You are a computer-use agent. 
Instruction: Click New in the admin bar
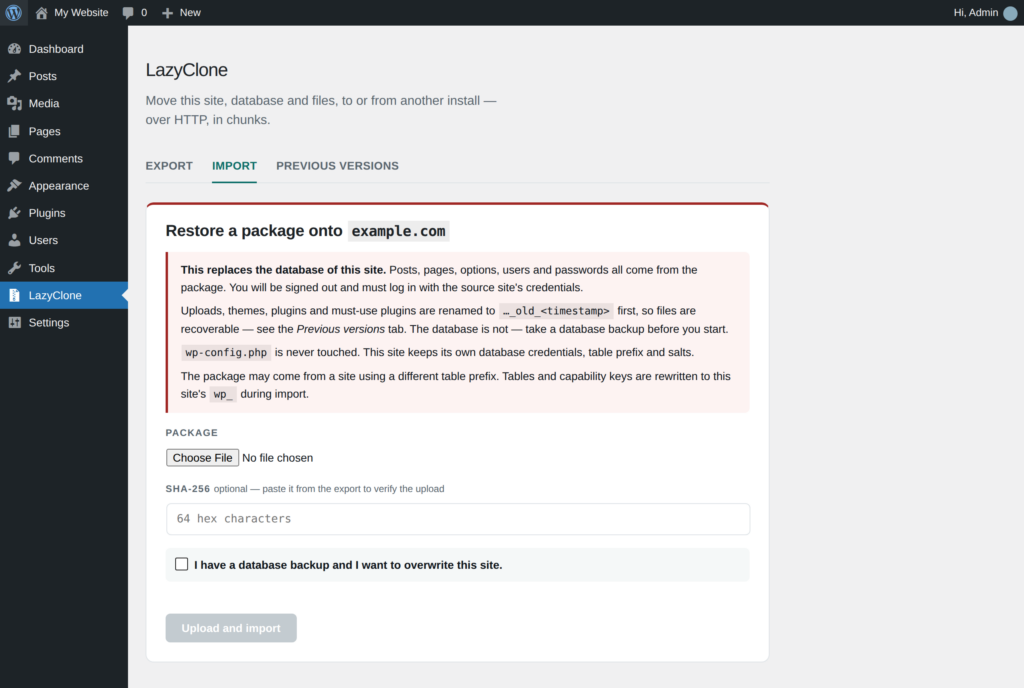click(190, 12)
